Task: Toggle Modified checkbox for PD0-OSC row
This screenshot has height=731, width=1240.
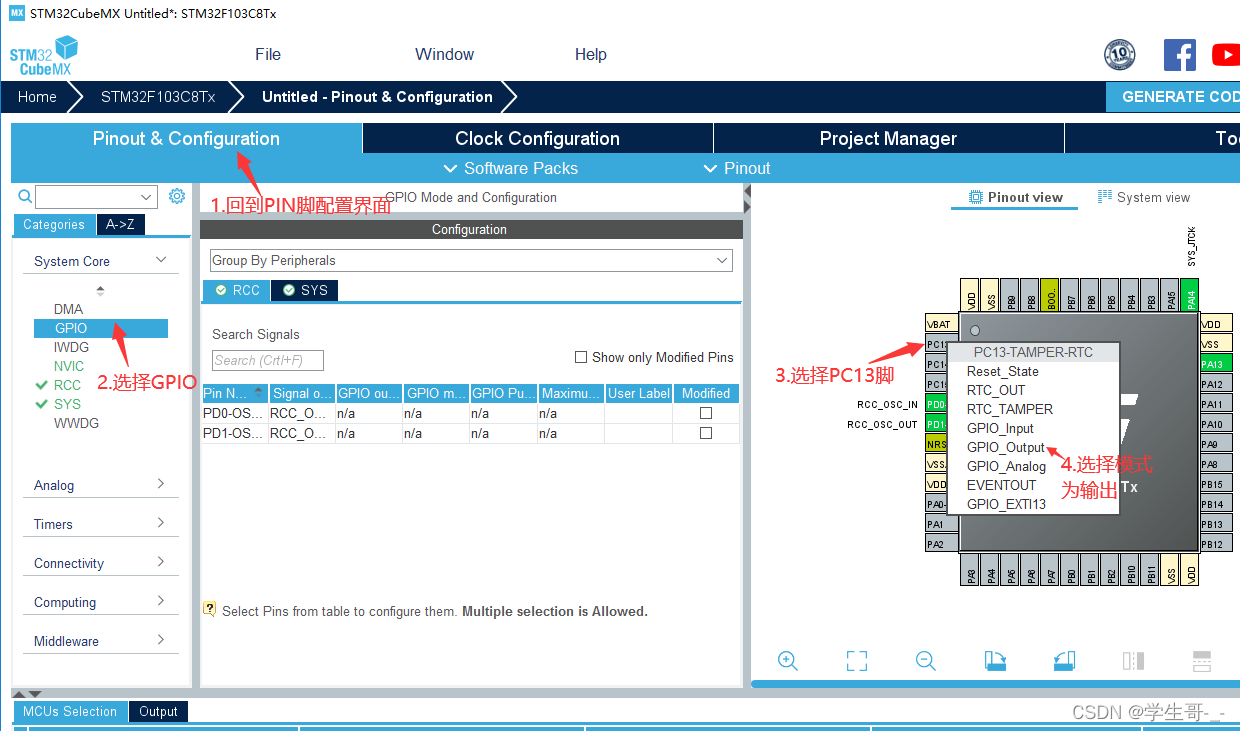Action: click(706, 413)
